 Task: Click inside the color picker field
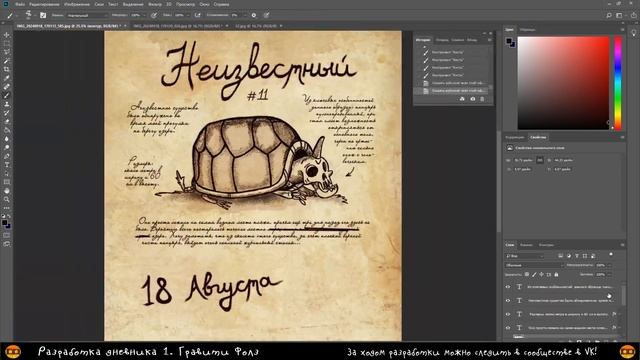coord(563,83)
